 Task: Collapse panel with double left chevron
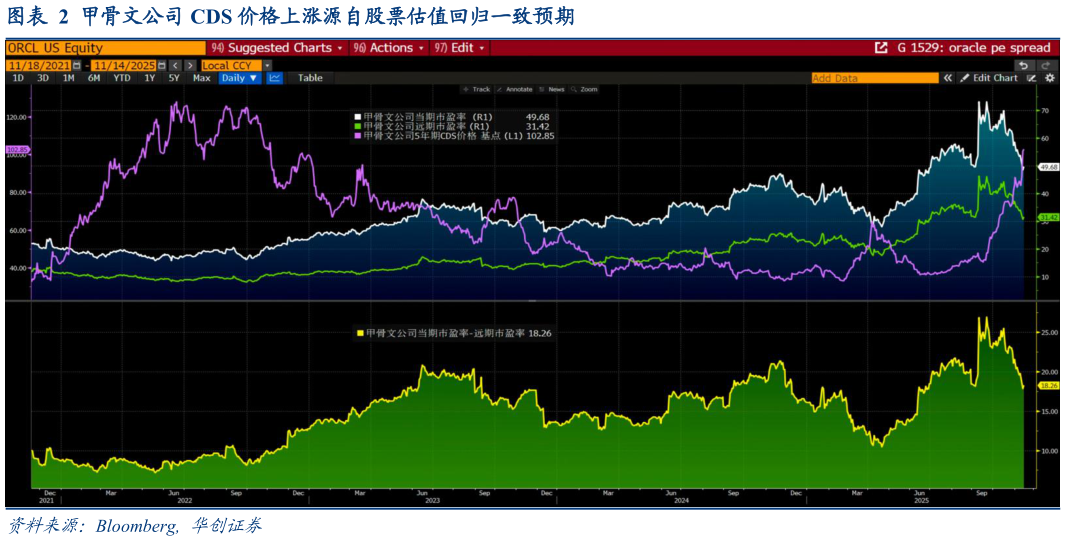[x=948, y=78]
